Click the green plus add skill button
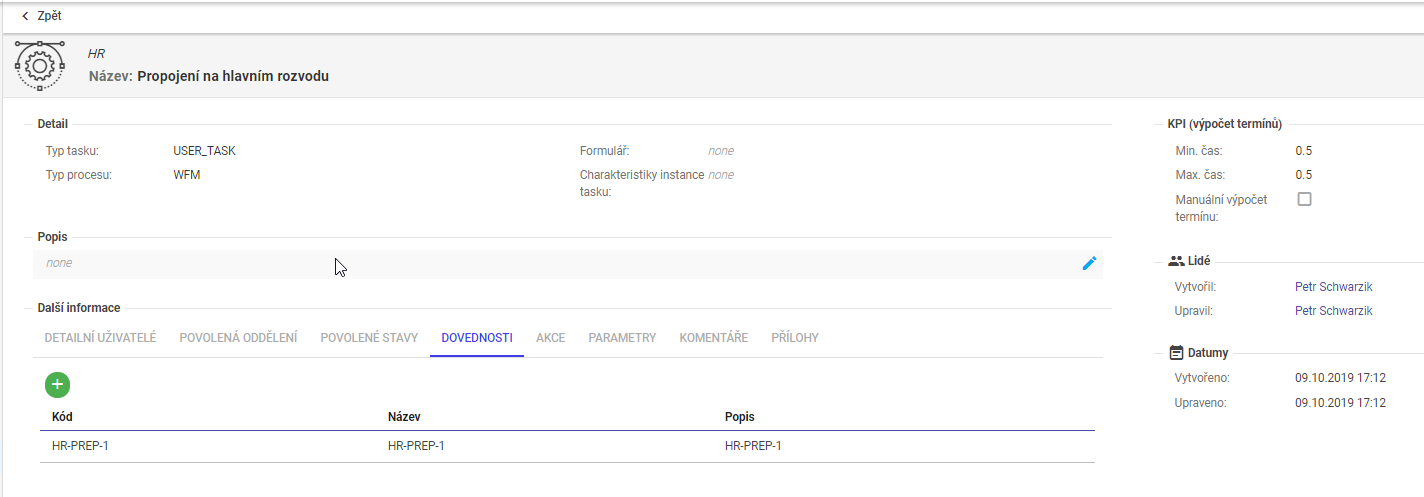Screen dimensions: 1424x497 coord(57,385)
